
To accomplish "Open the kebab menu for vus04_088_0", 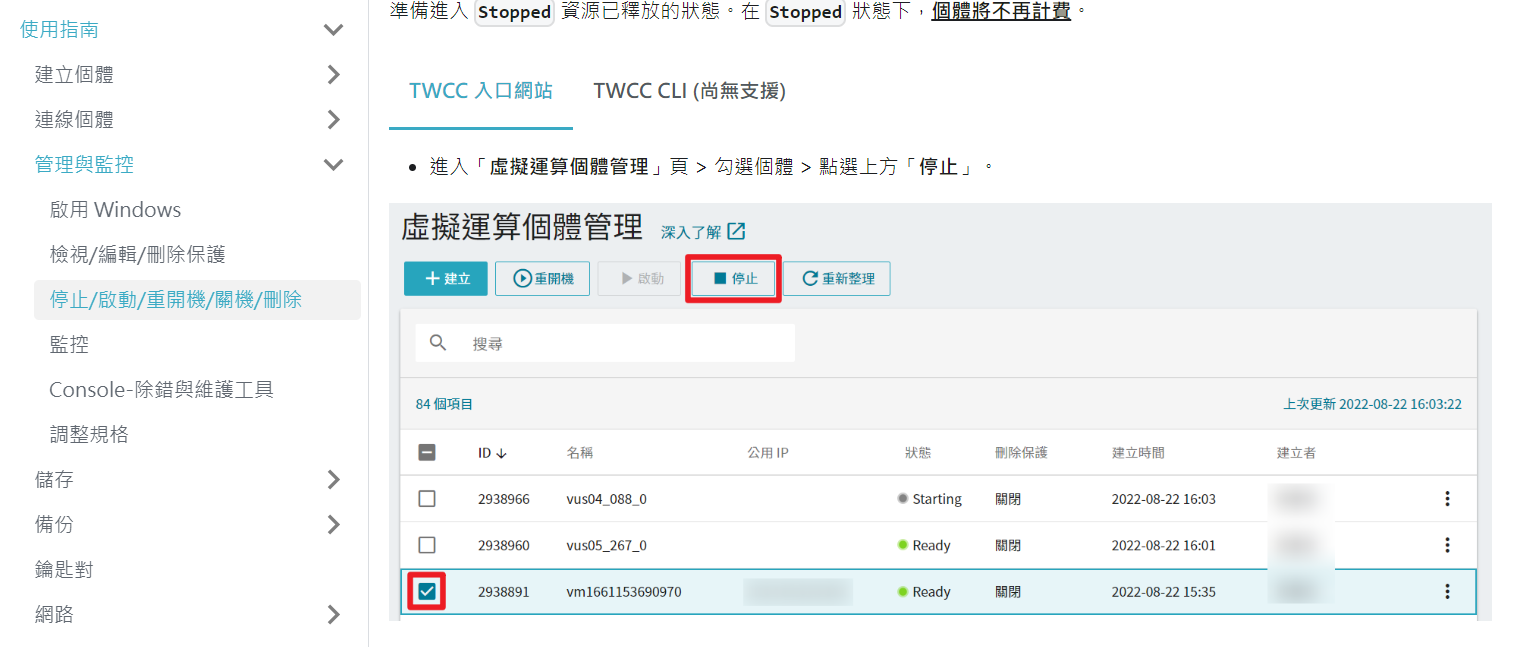I will click(x=1447, y=498).
